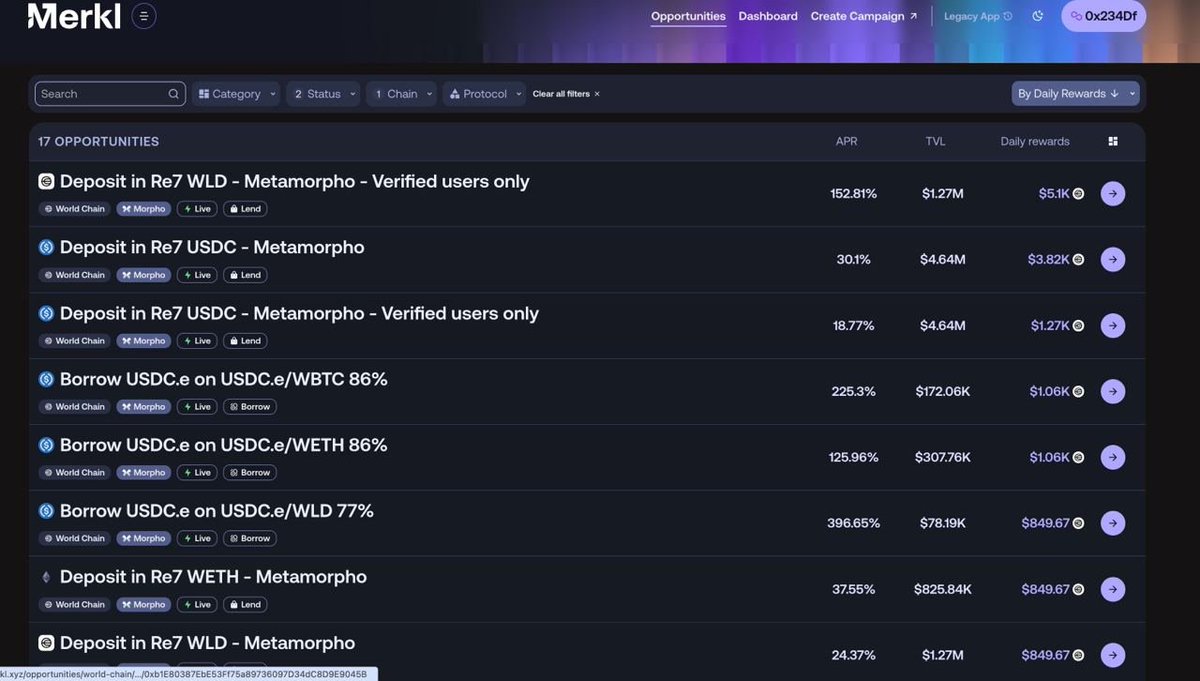1200x681 pixels.
Task: Click the $825.84K TVL value
Action: click(x=942, y=589)
